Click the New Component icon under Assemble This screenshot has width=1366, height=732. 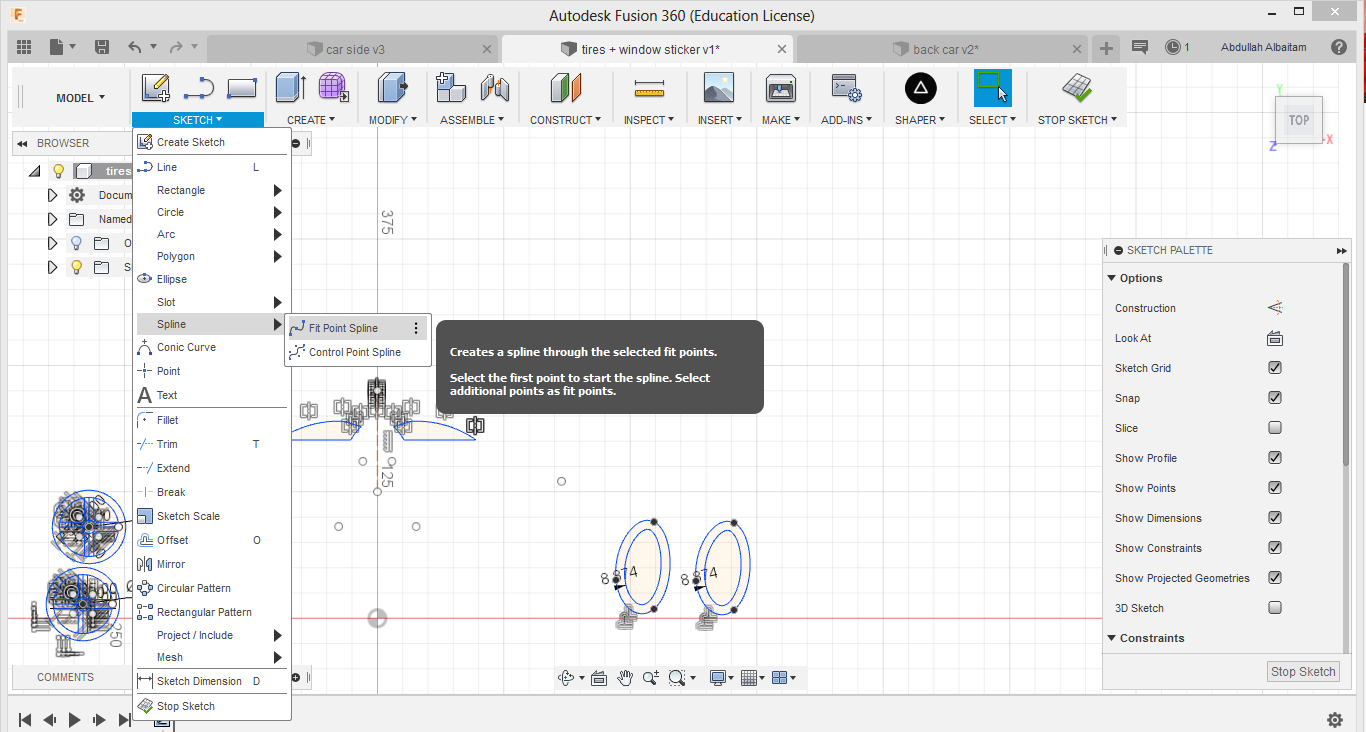[451, 88]
